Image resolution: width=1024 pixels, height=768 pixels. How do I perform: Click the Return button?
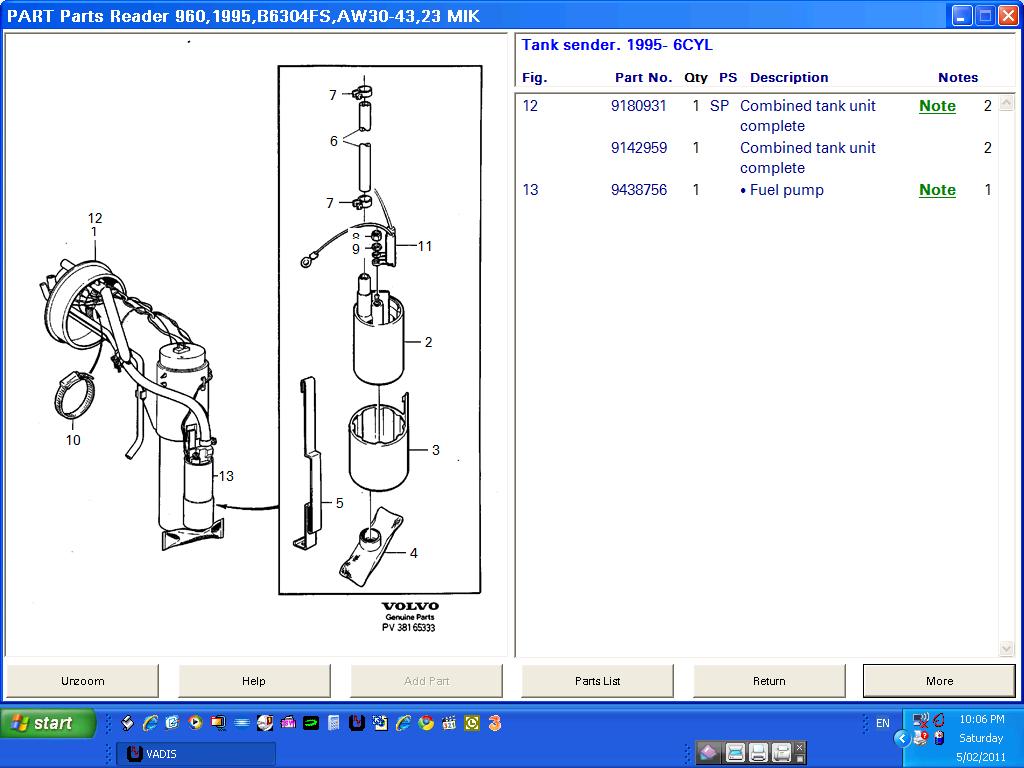[x=769, y=681]
